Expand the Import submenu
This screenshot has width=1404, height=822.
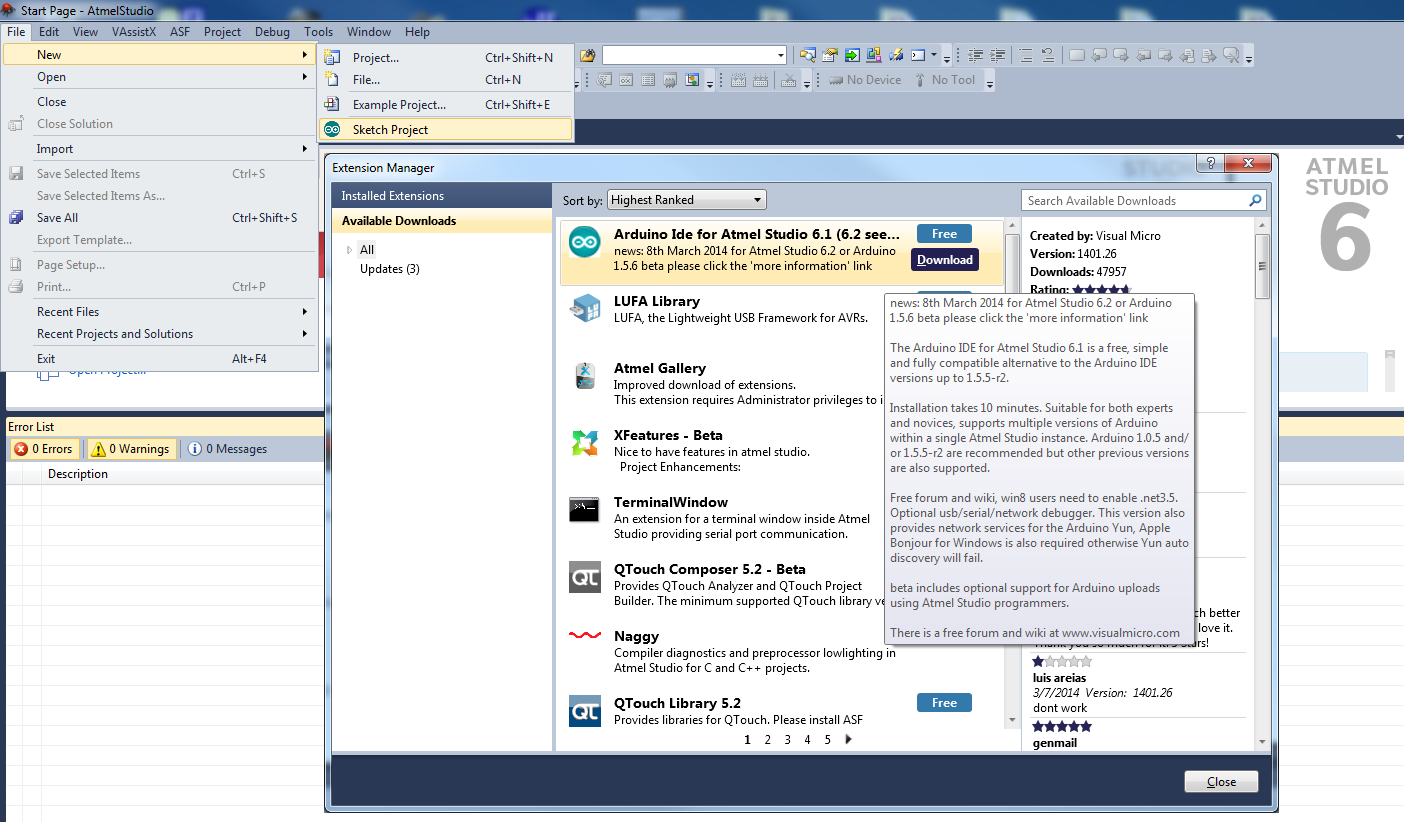click(x=305, y=149)
